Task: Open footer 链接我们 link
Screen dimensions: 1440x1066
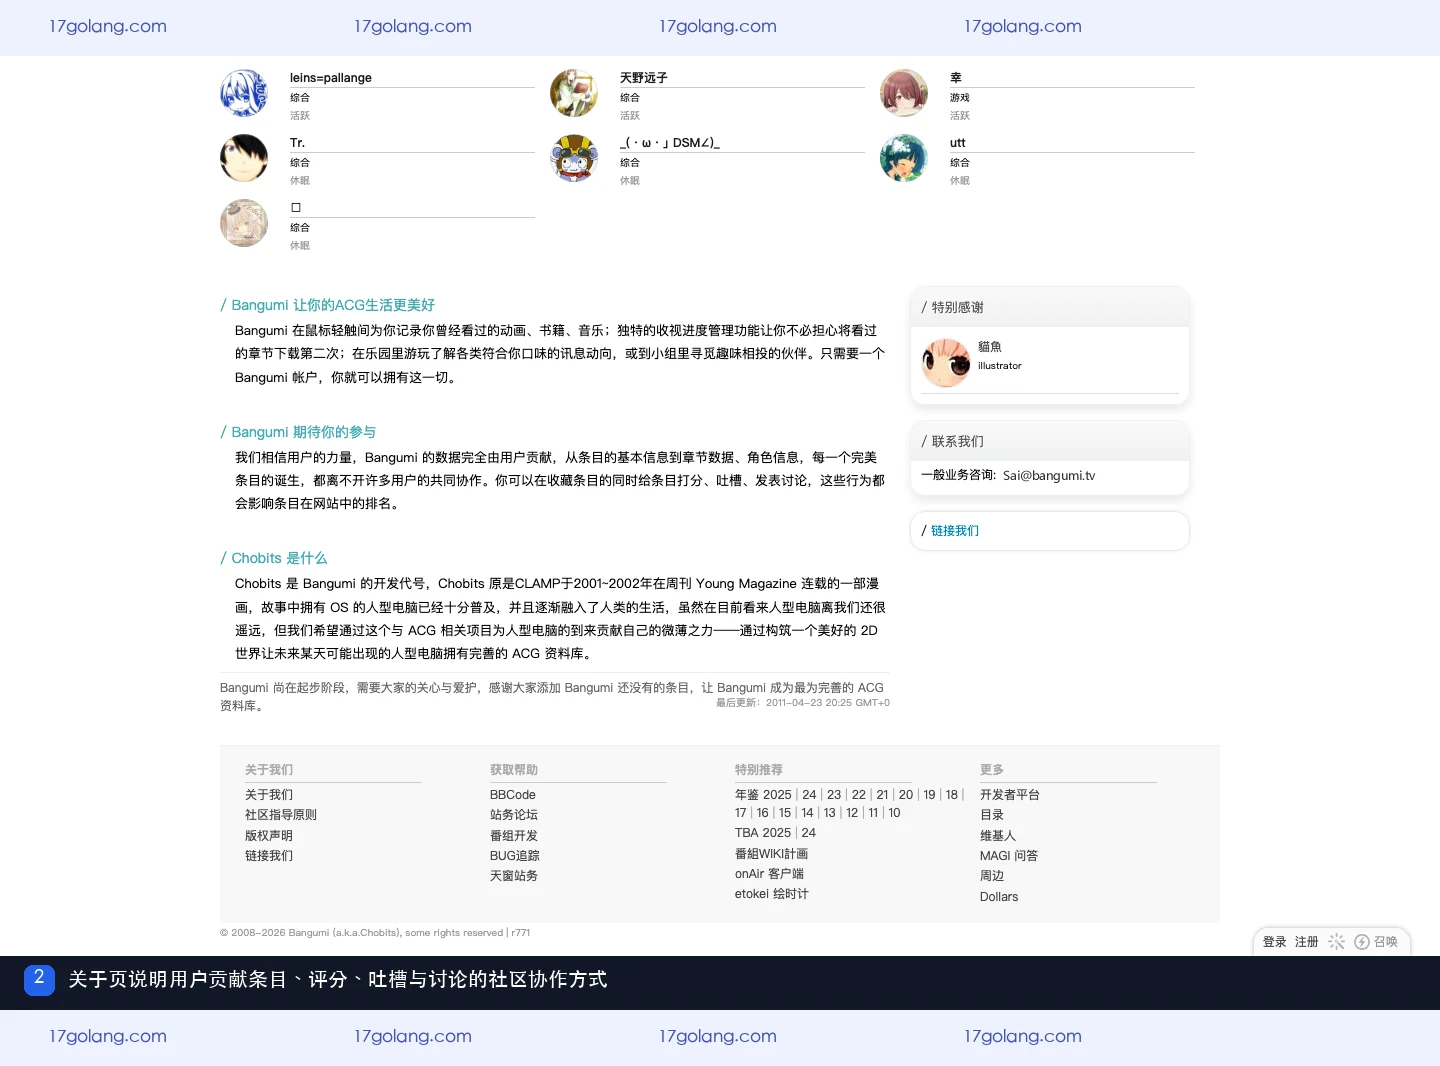Action: coord(269,856)
